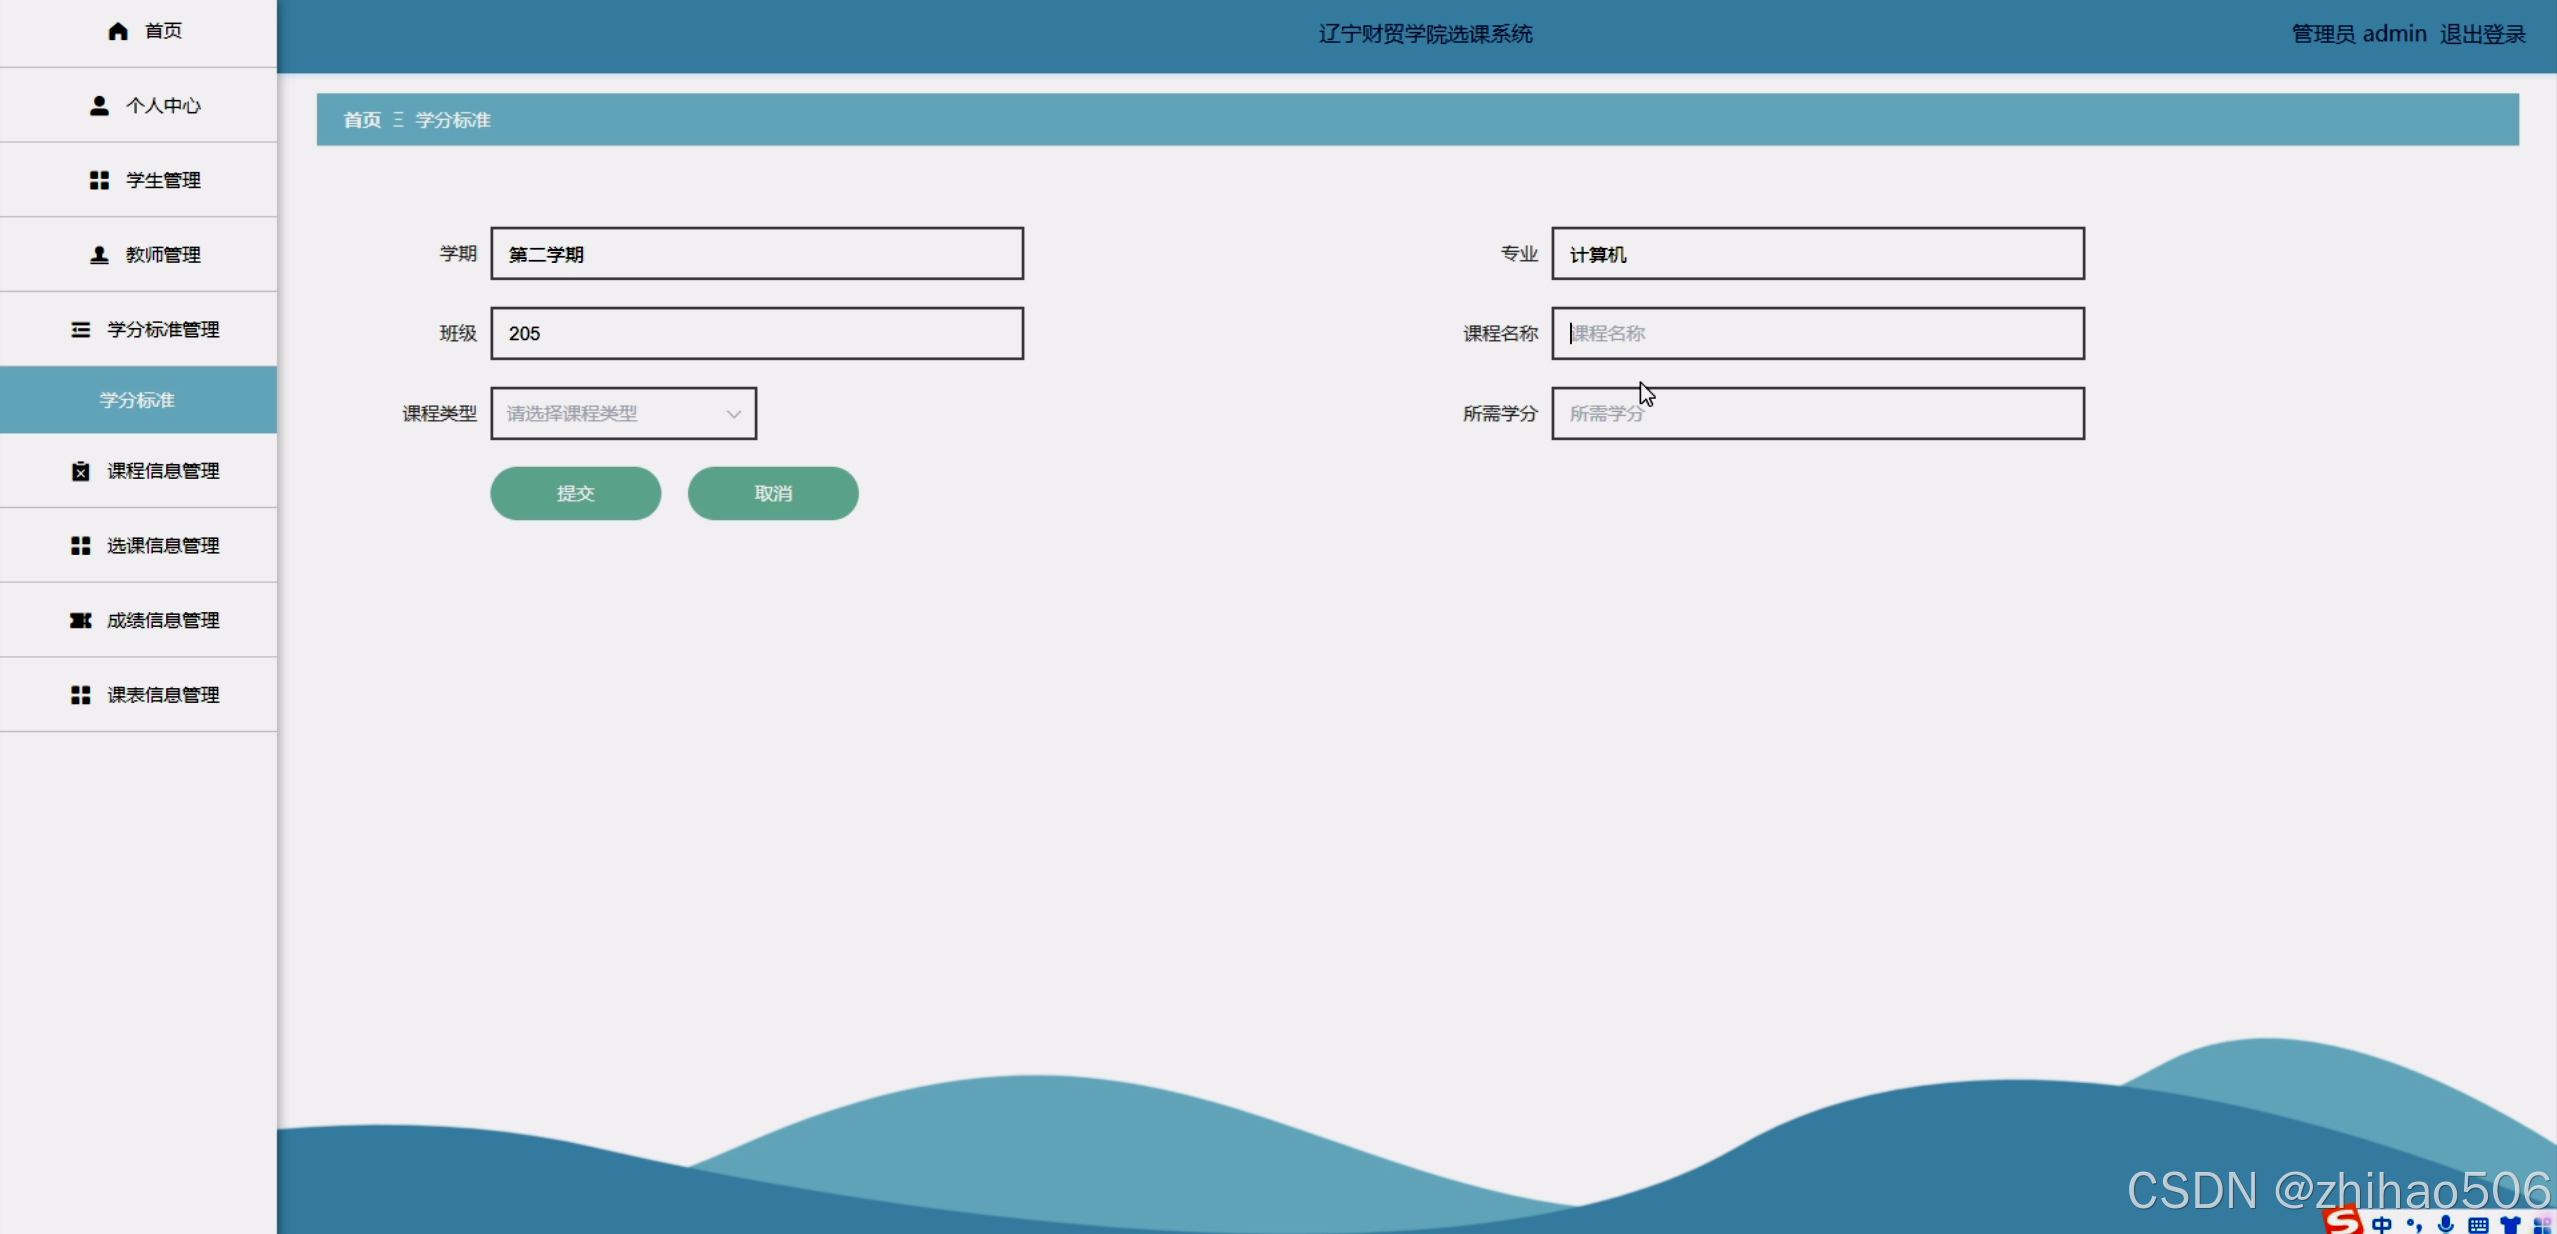
Task: Click the home icon in sidebar
Action: click(x=118, y=32)
